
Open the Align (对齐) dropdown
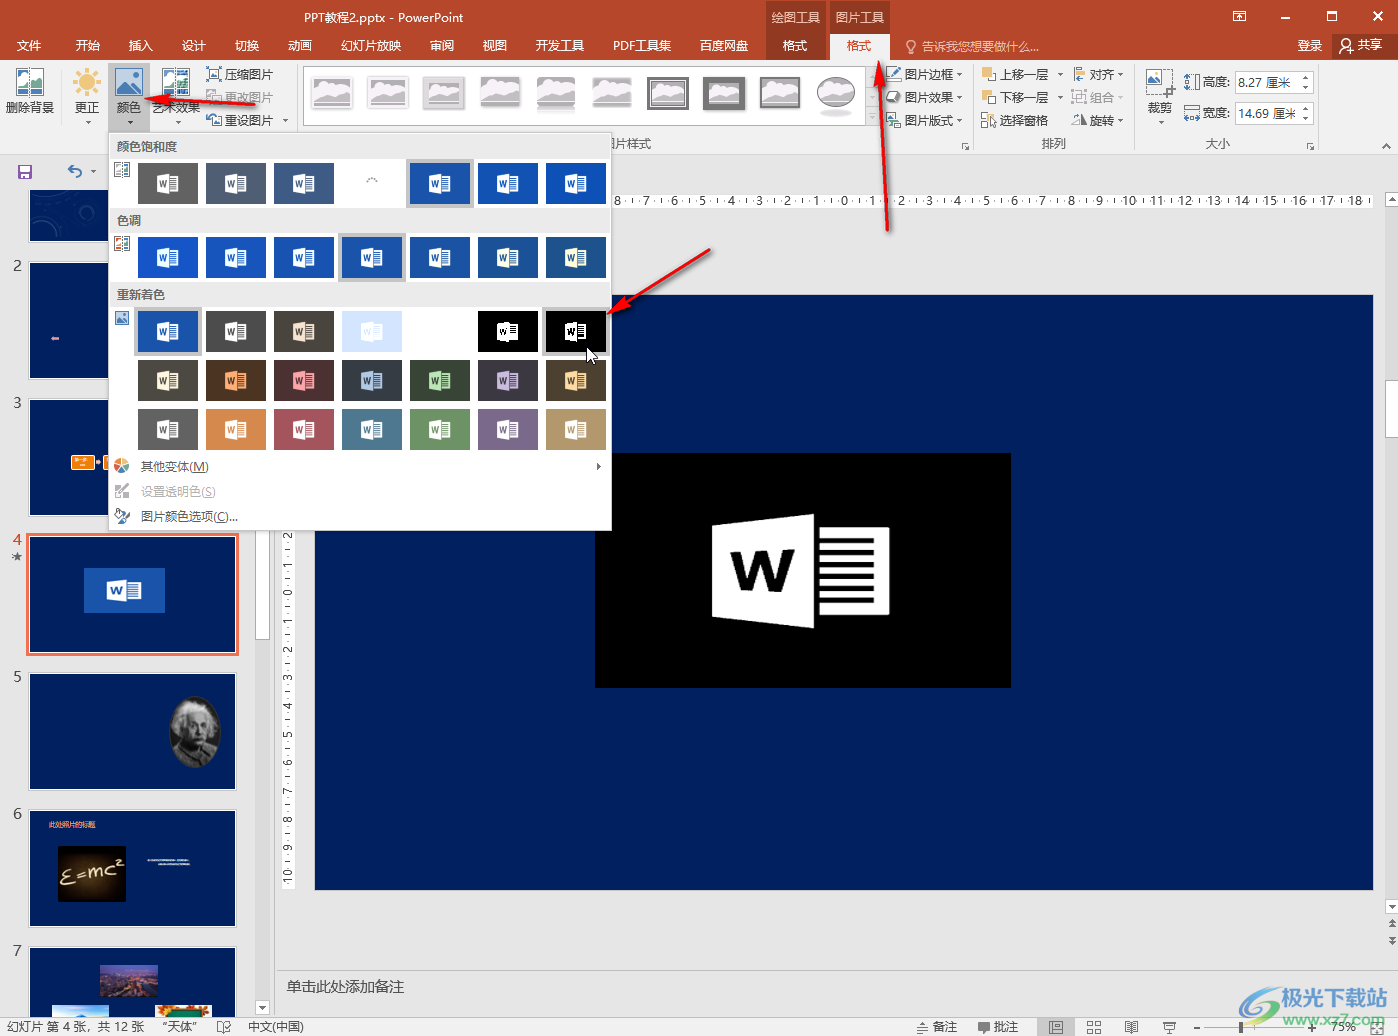coord(1099,74)
